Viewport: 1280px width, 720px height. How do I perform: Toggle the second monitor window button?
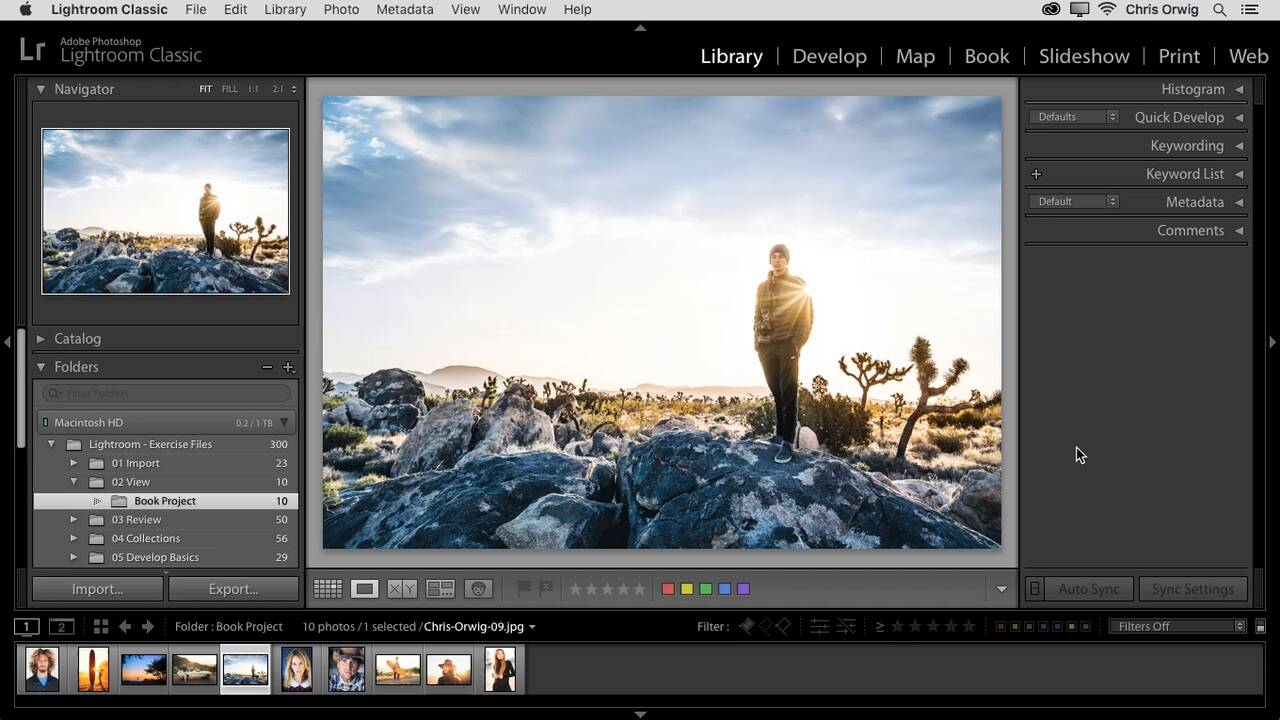click(x=62, y=627)
